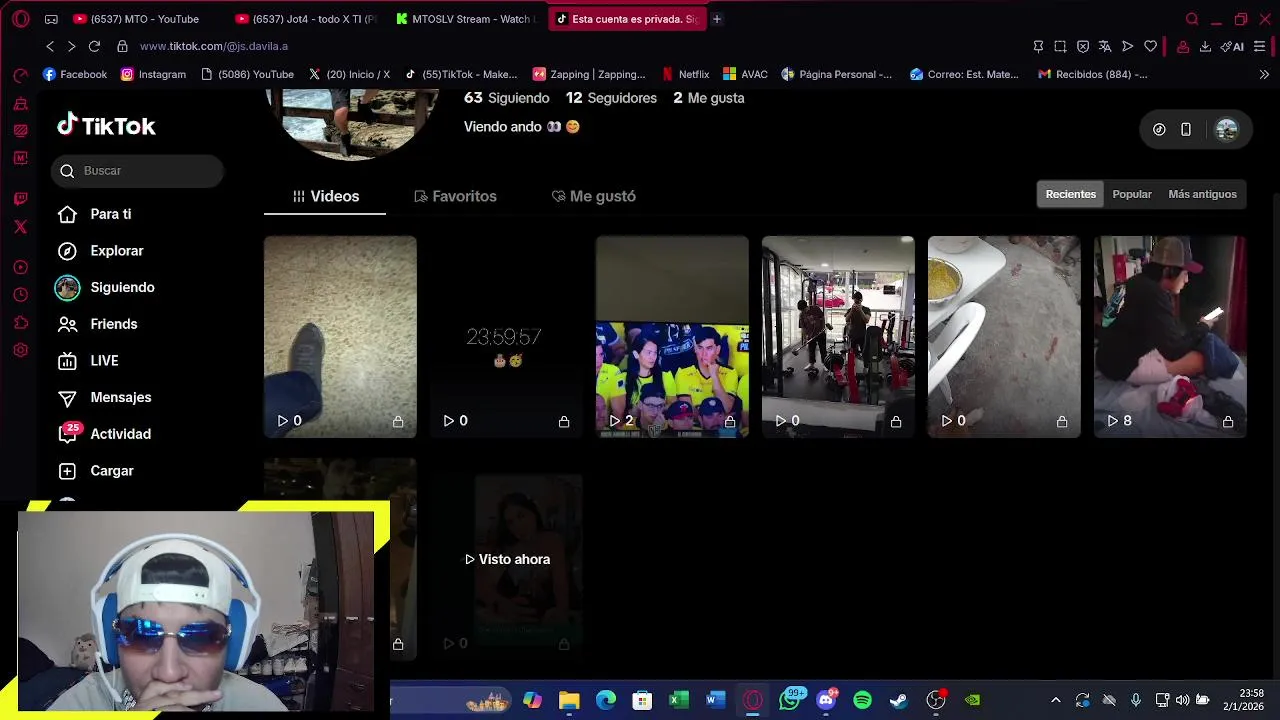Open the pinboard pin icon
The height and width of the screenshot is (720, 1280).
[1038, 46]
